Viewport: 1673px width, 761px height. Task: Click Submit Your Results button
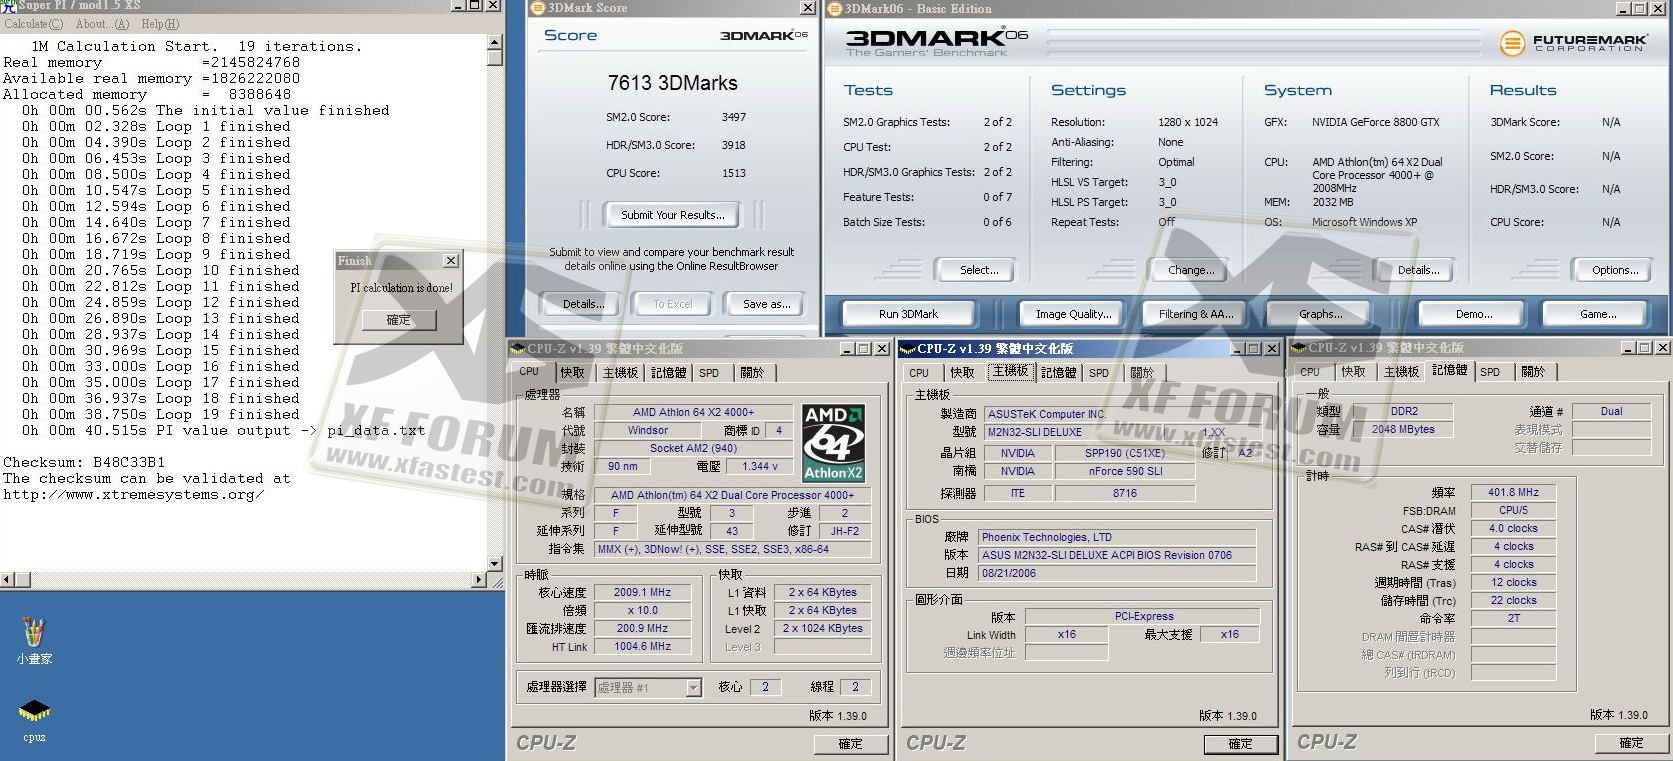point(672,215)
